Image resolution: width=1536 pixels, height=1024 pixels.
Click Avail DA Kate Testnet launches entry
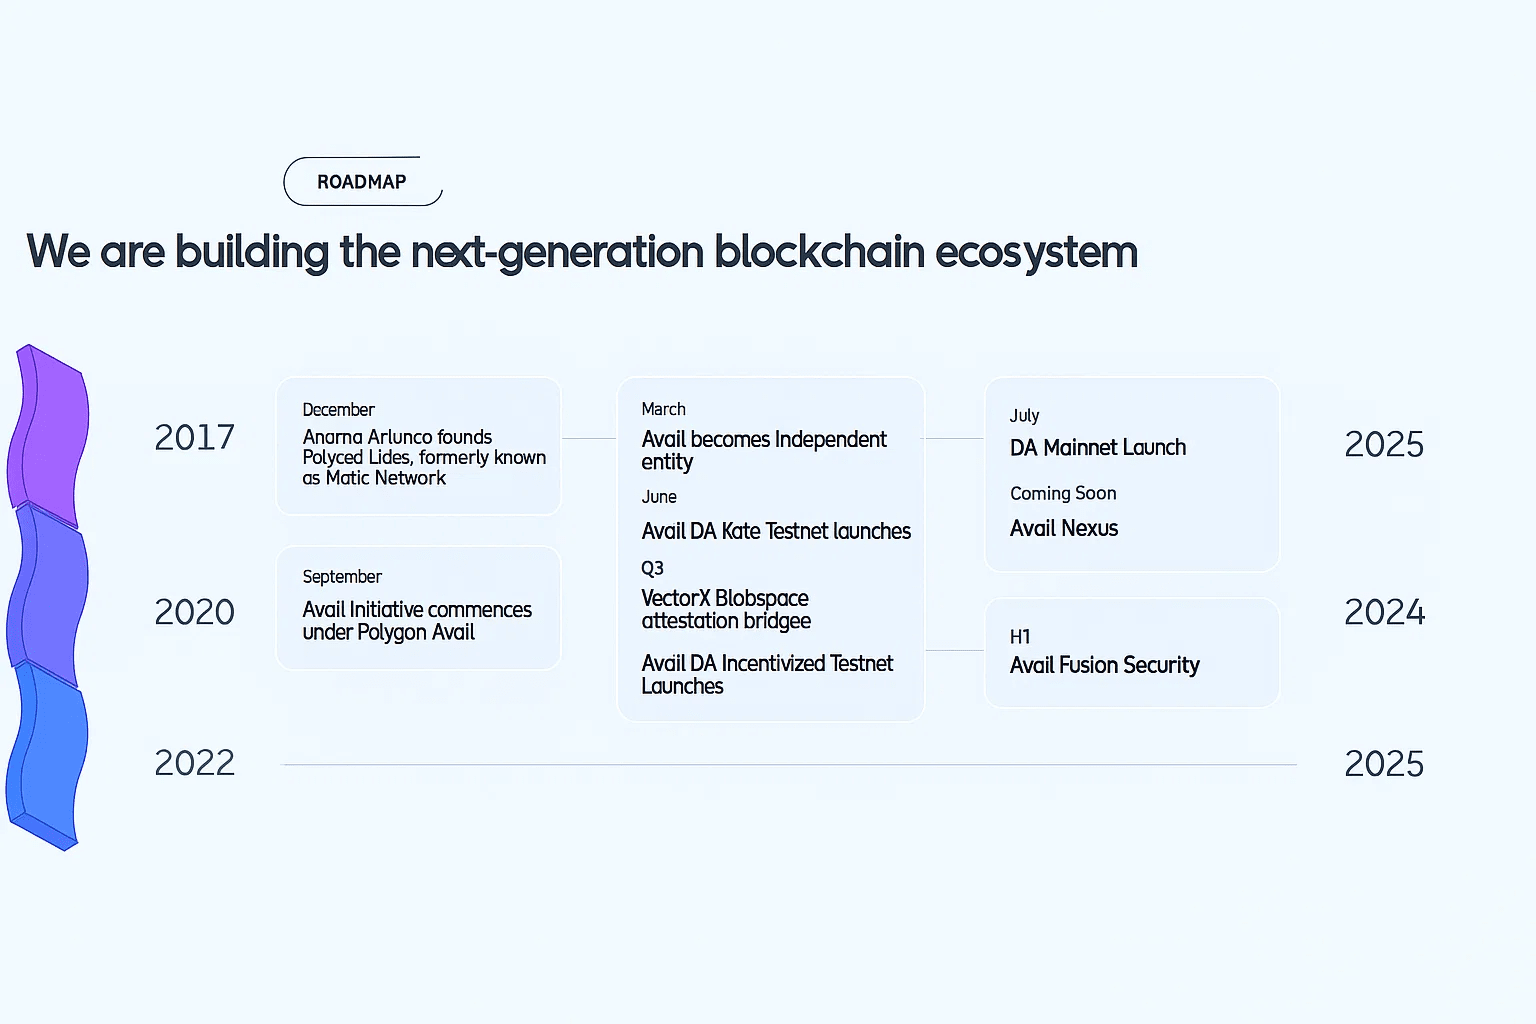tap(776, 531)
